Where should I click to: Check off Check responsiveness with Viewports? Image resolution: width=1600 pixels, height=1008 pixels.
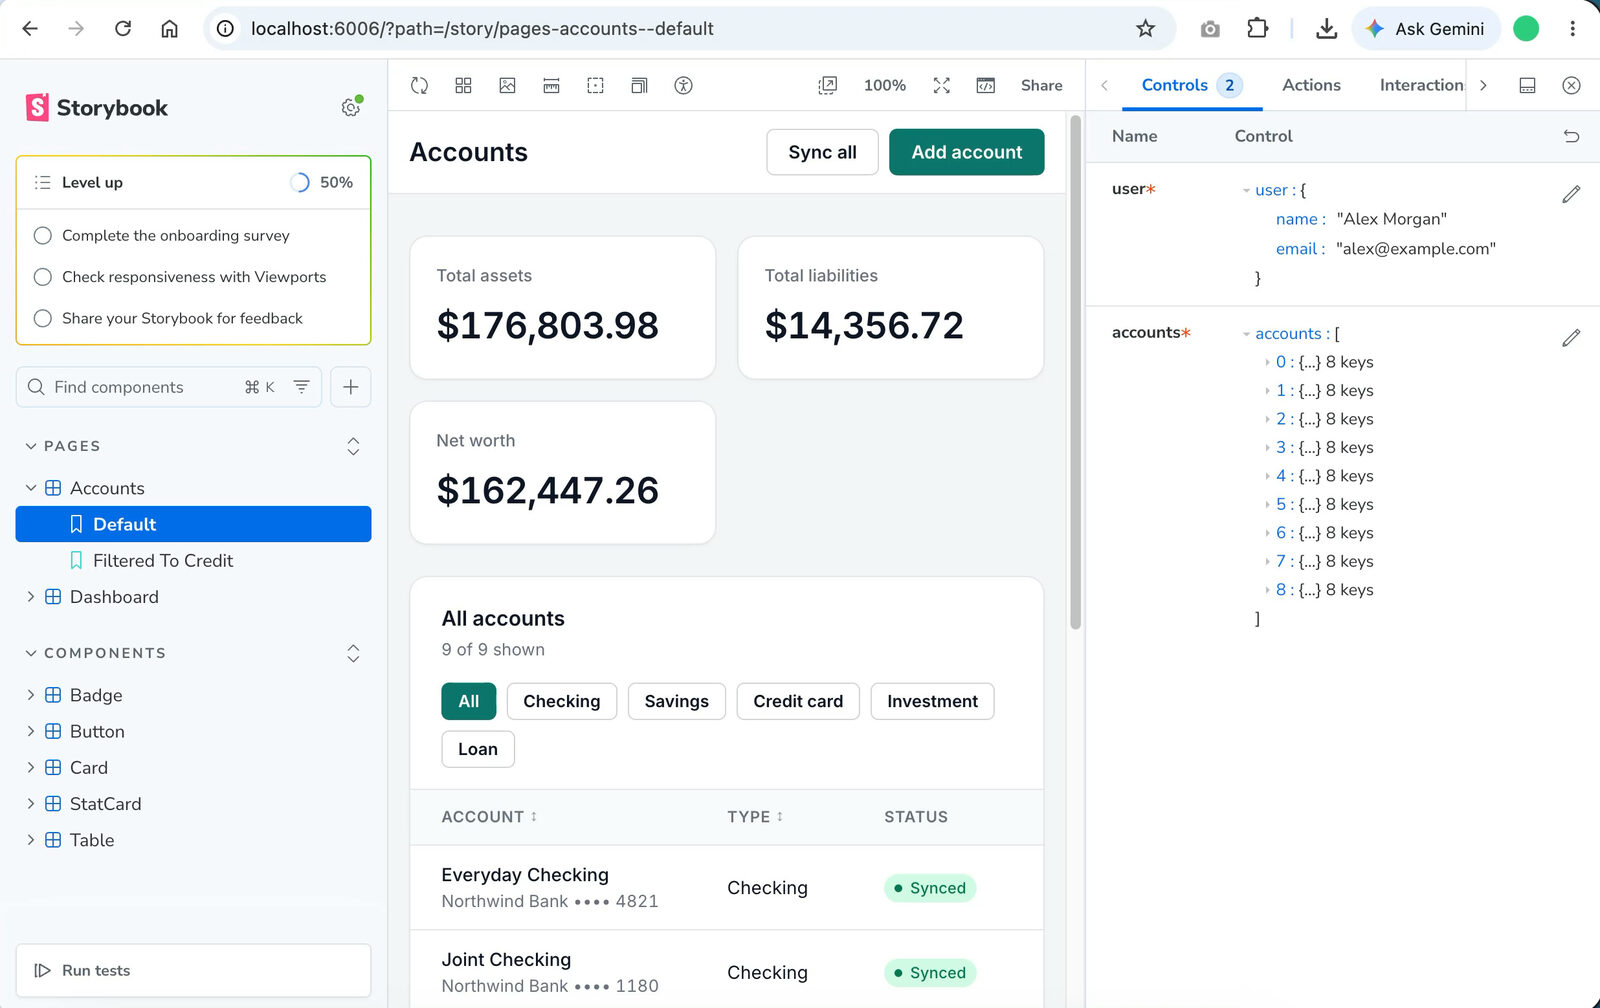click(x=42, y=277)
